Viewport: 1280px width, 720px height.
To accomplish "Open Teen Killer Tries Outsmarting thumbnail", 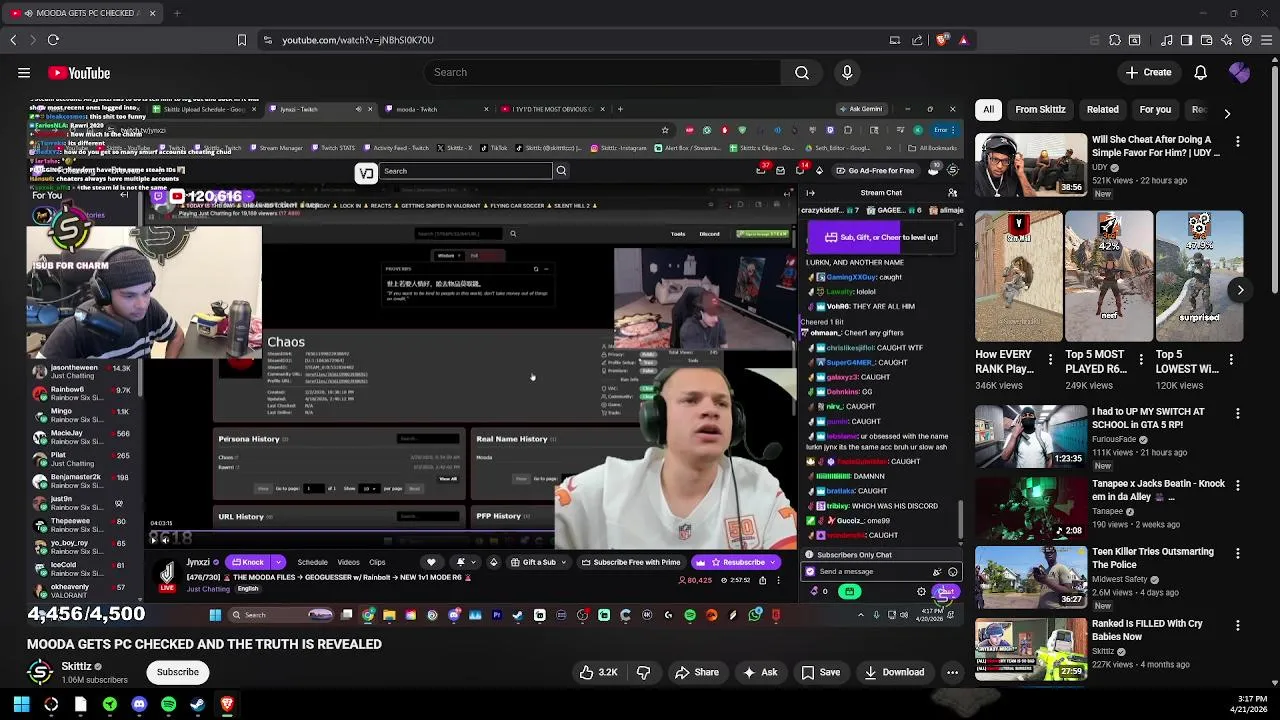I will [1031, 576].
